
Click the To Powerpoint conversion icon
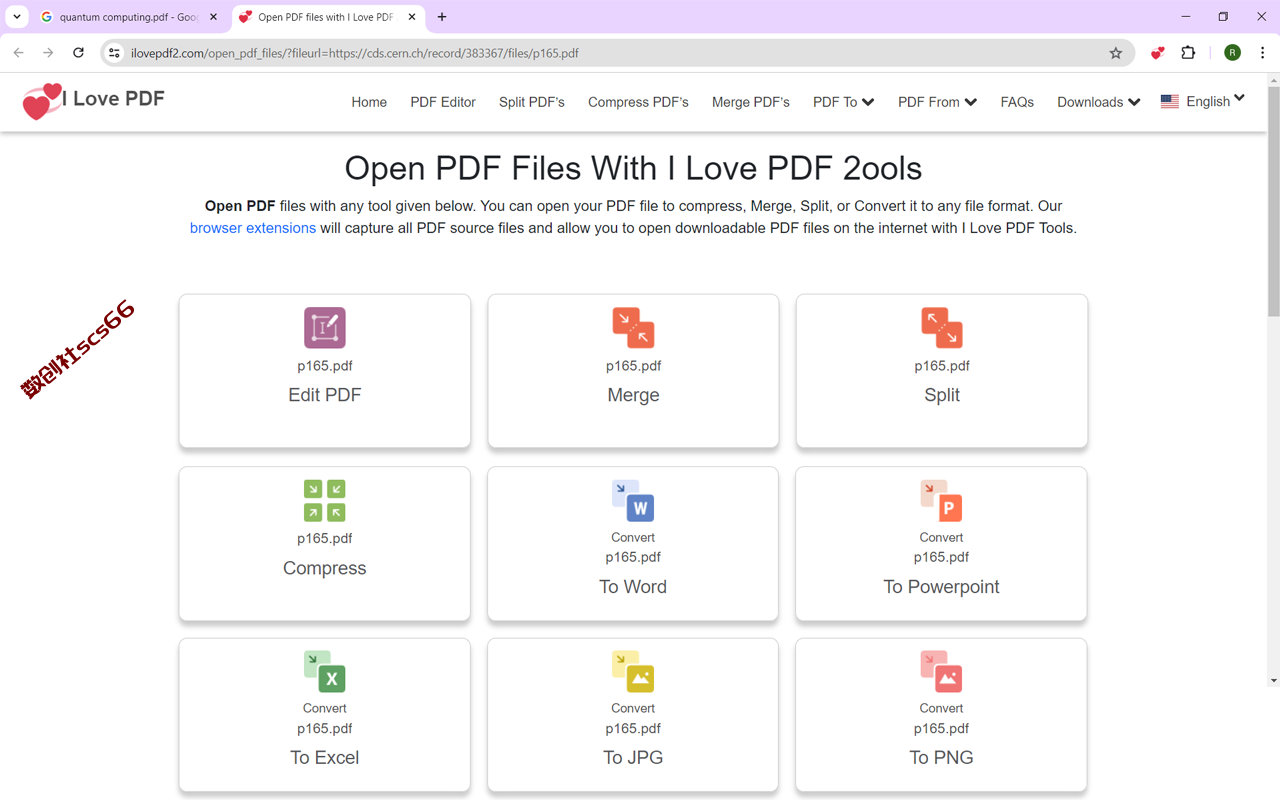click(942, 500)
